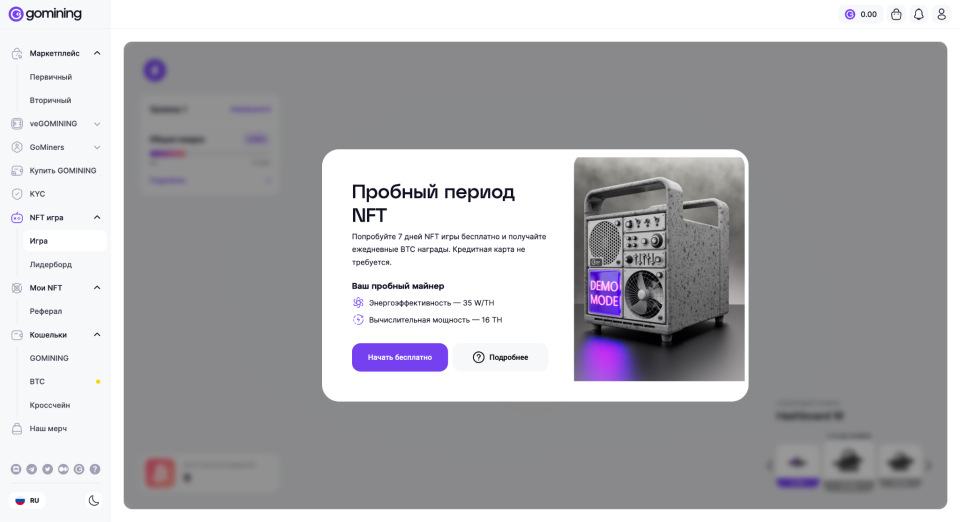Open the Telegram social link icon
This screenshot has width=960, height=522.
31,469
